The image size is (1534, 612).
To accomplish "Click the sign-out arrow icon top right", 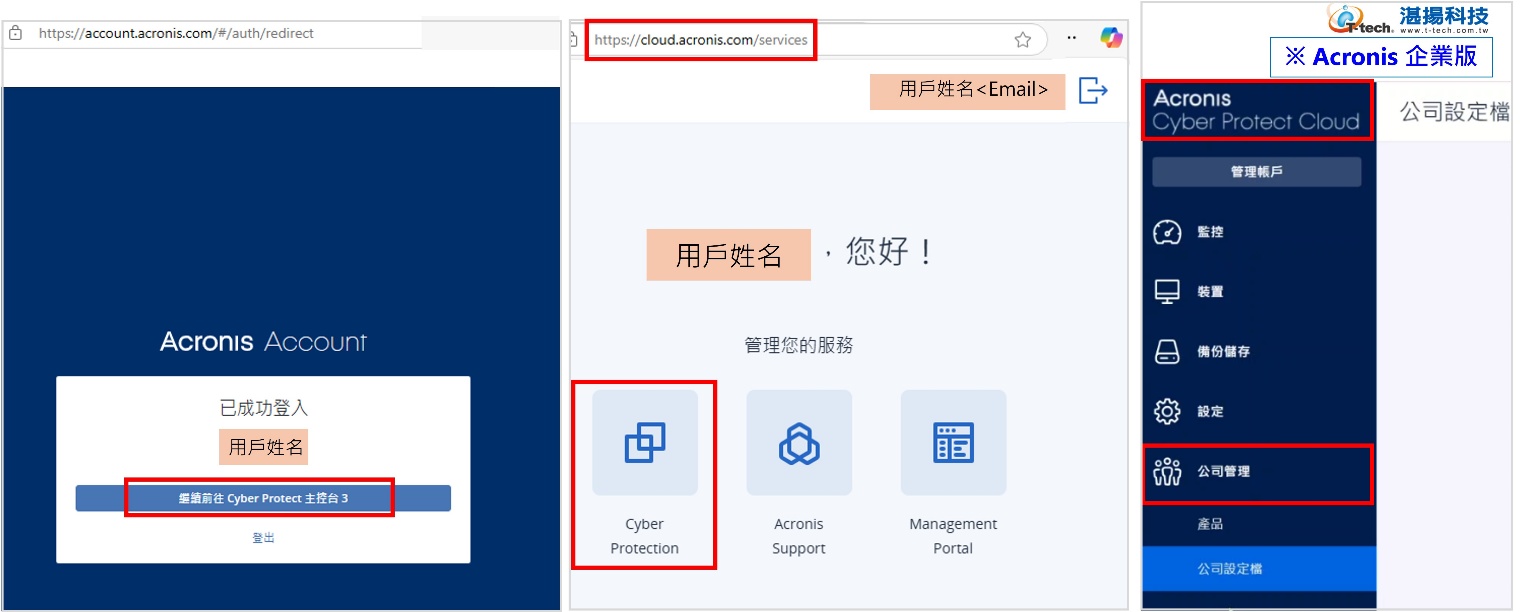I will (1093, 91).
